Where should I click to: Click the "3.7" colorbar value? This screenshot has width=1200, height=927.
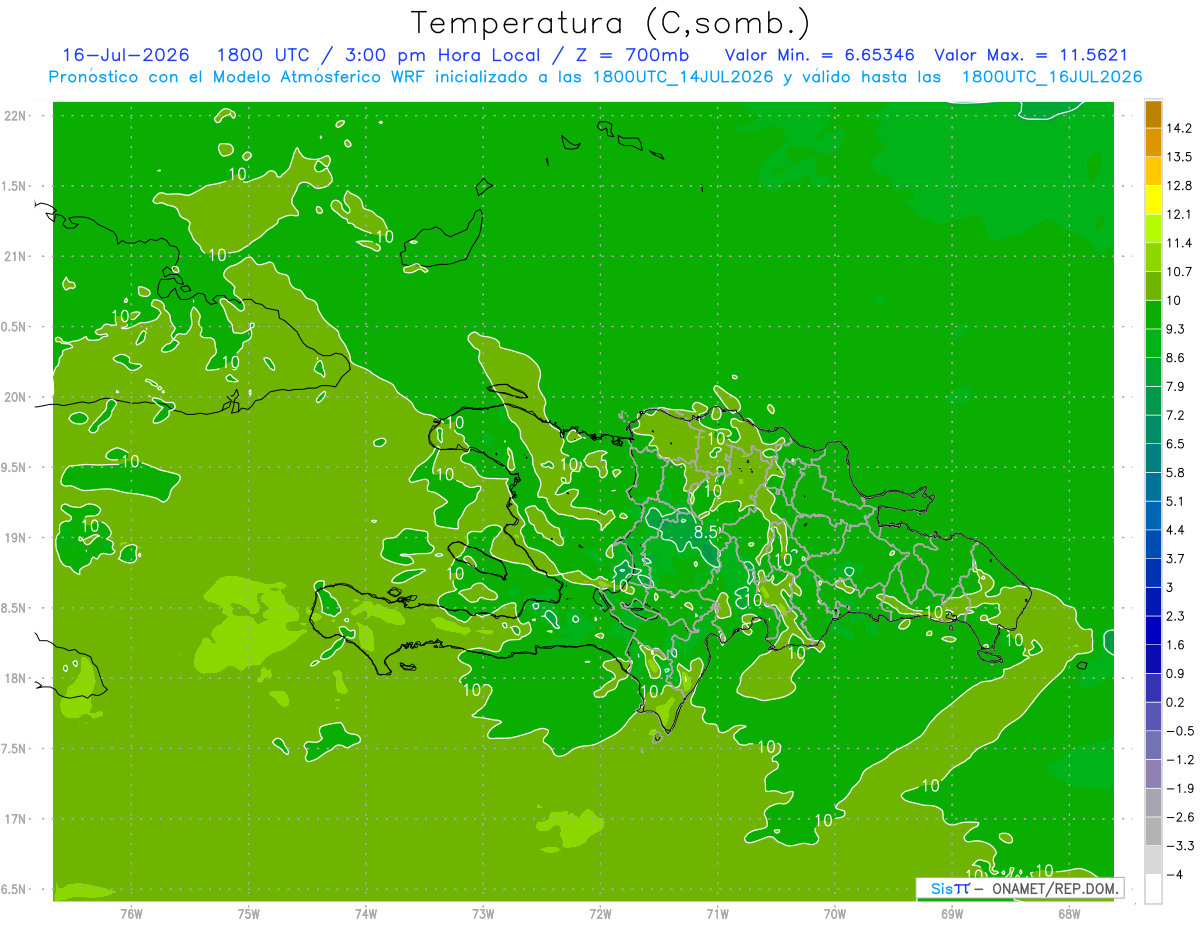(x=1176, y=559)
